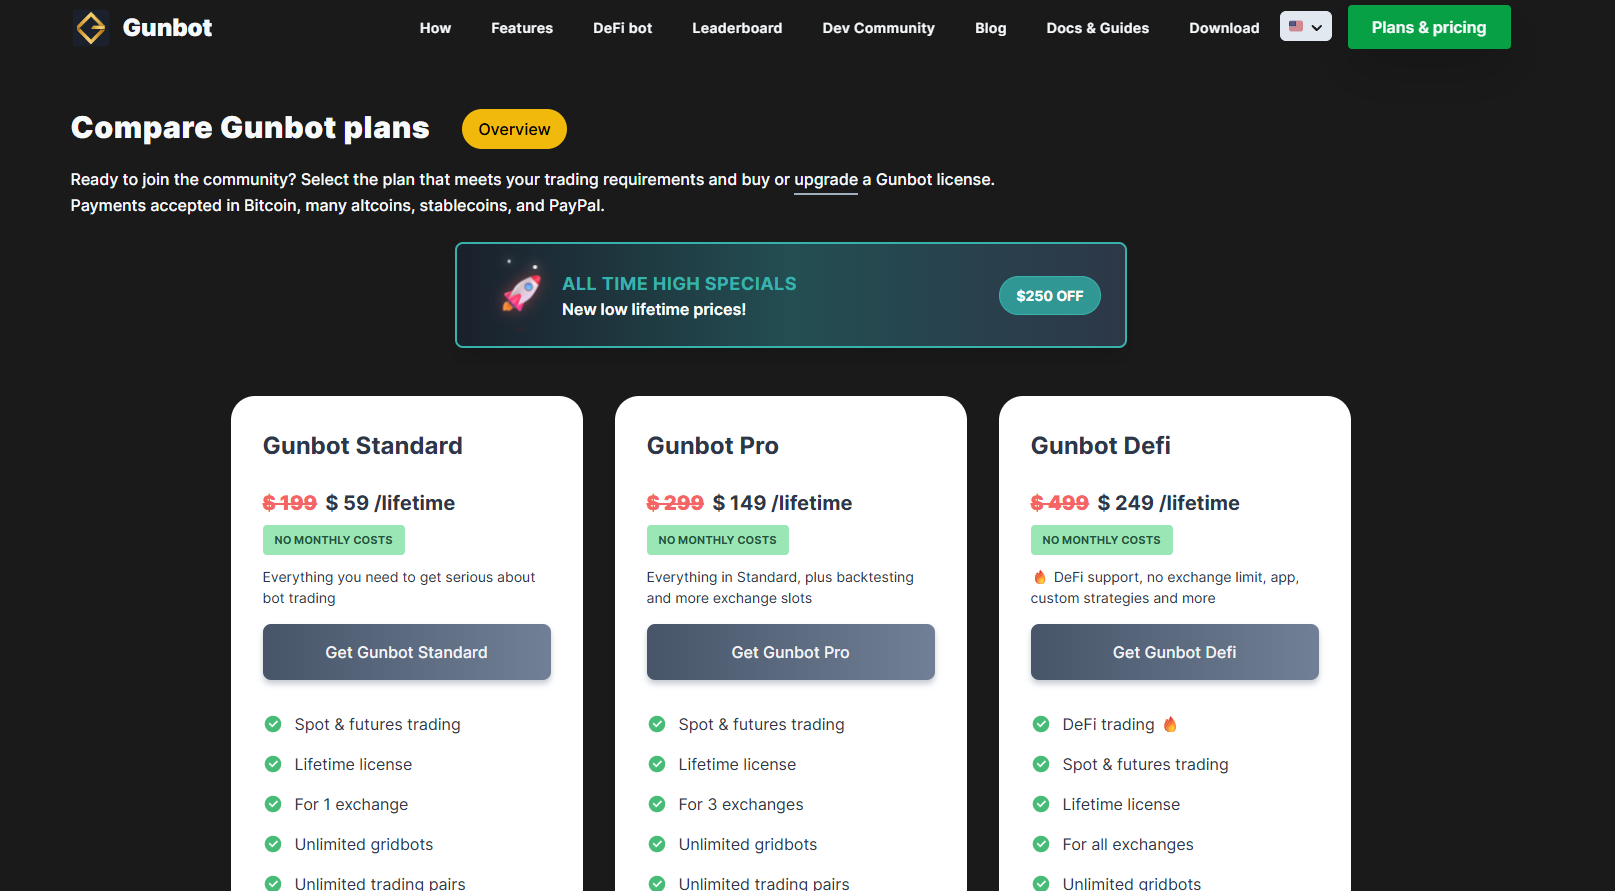Open the Leaderboard nav item

point(737,28)
